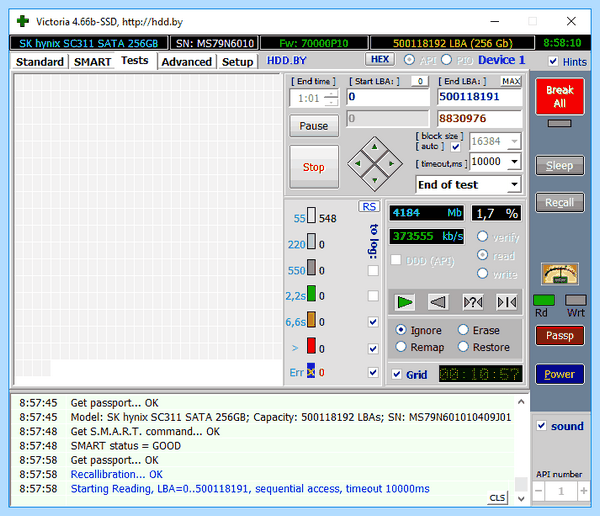Expand the End of test dropdown
The height and width of the screenshot is (516, 600).
514,185
